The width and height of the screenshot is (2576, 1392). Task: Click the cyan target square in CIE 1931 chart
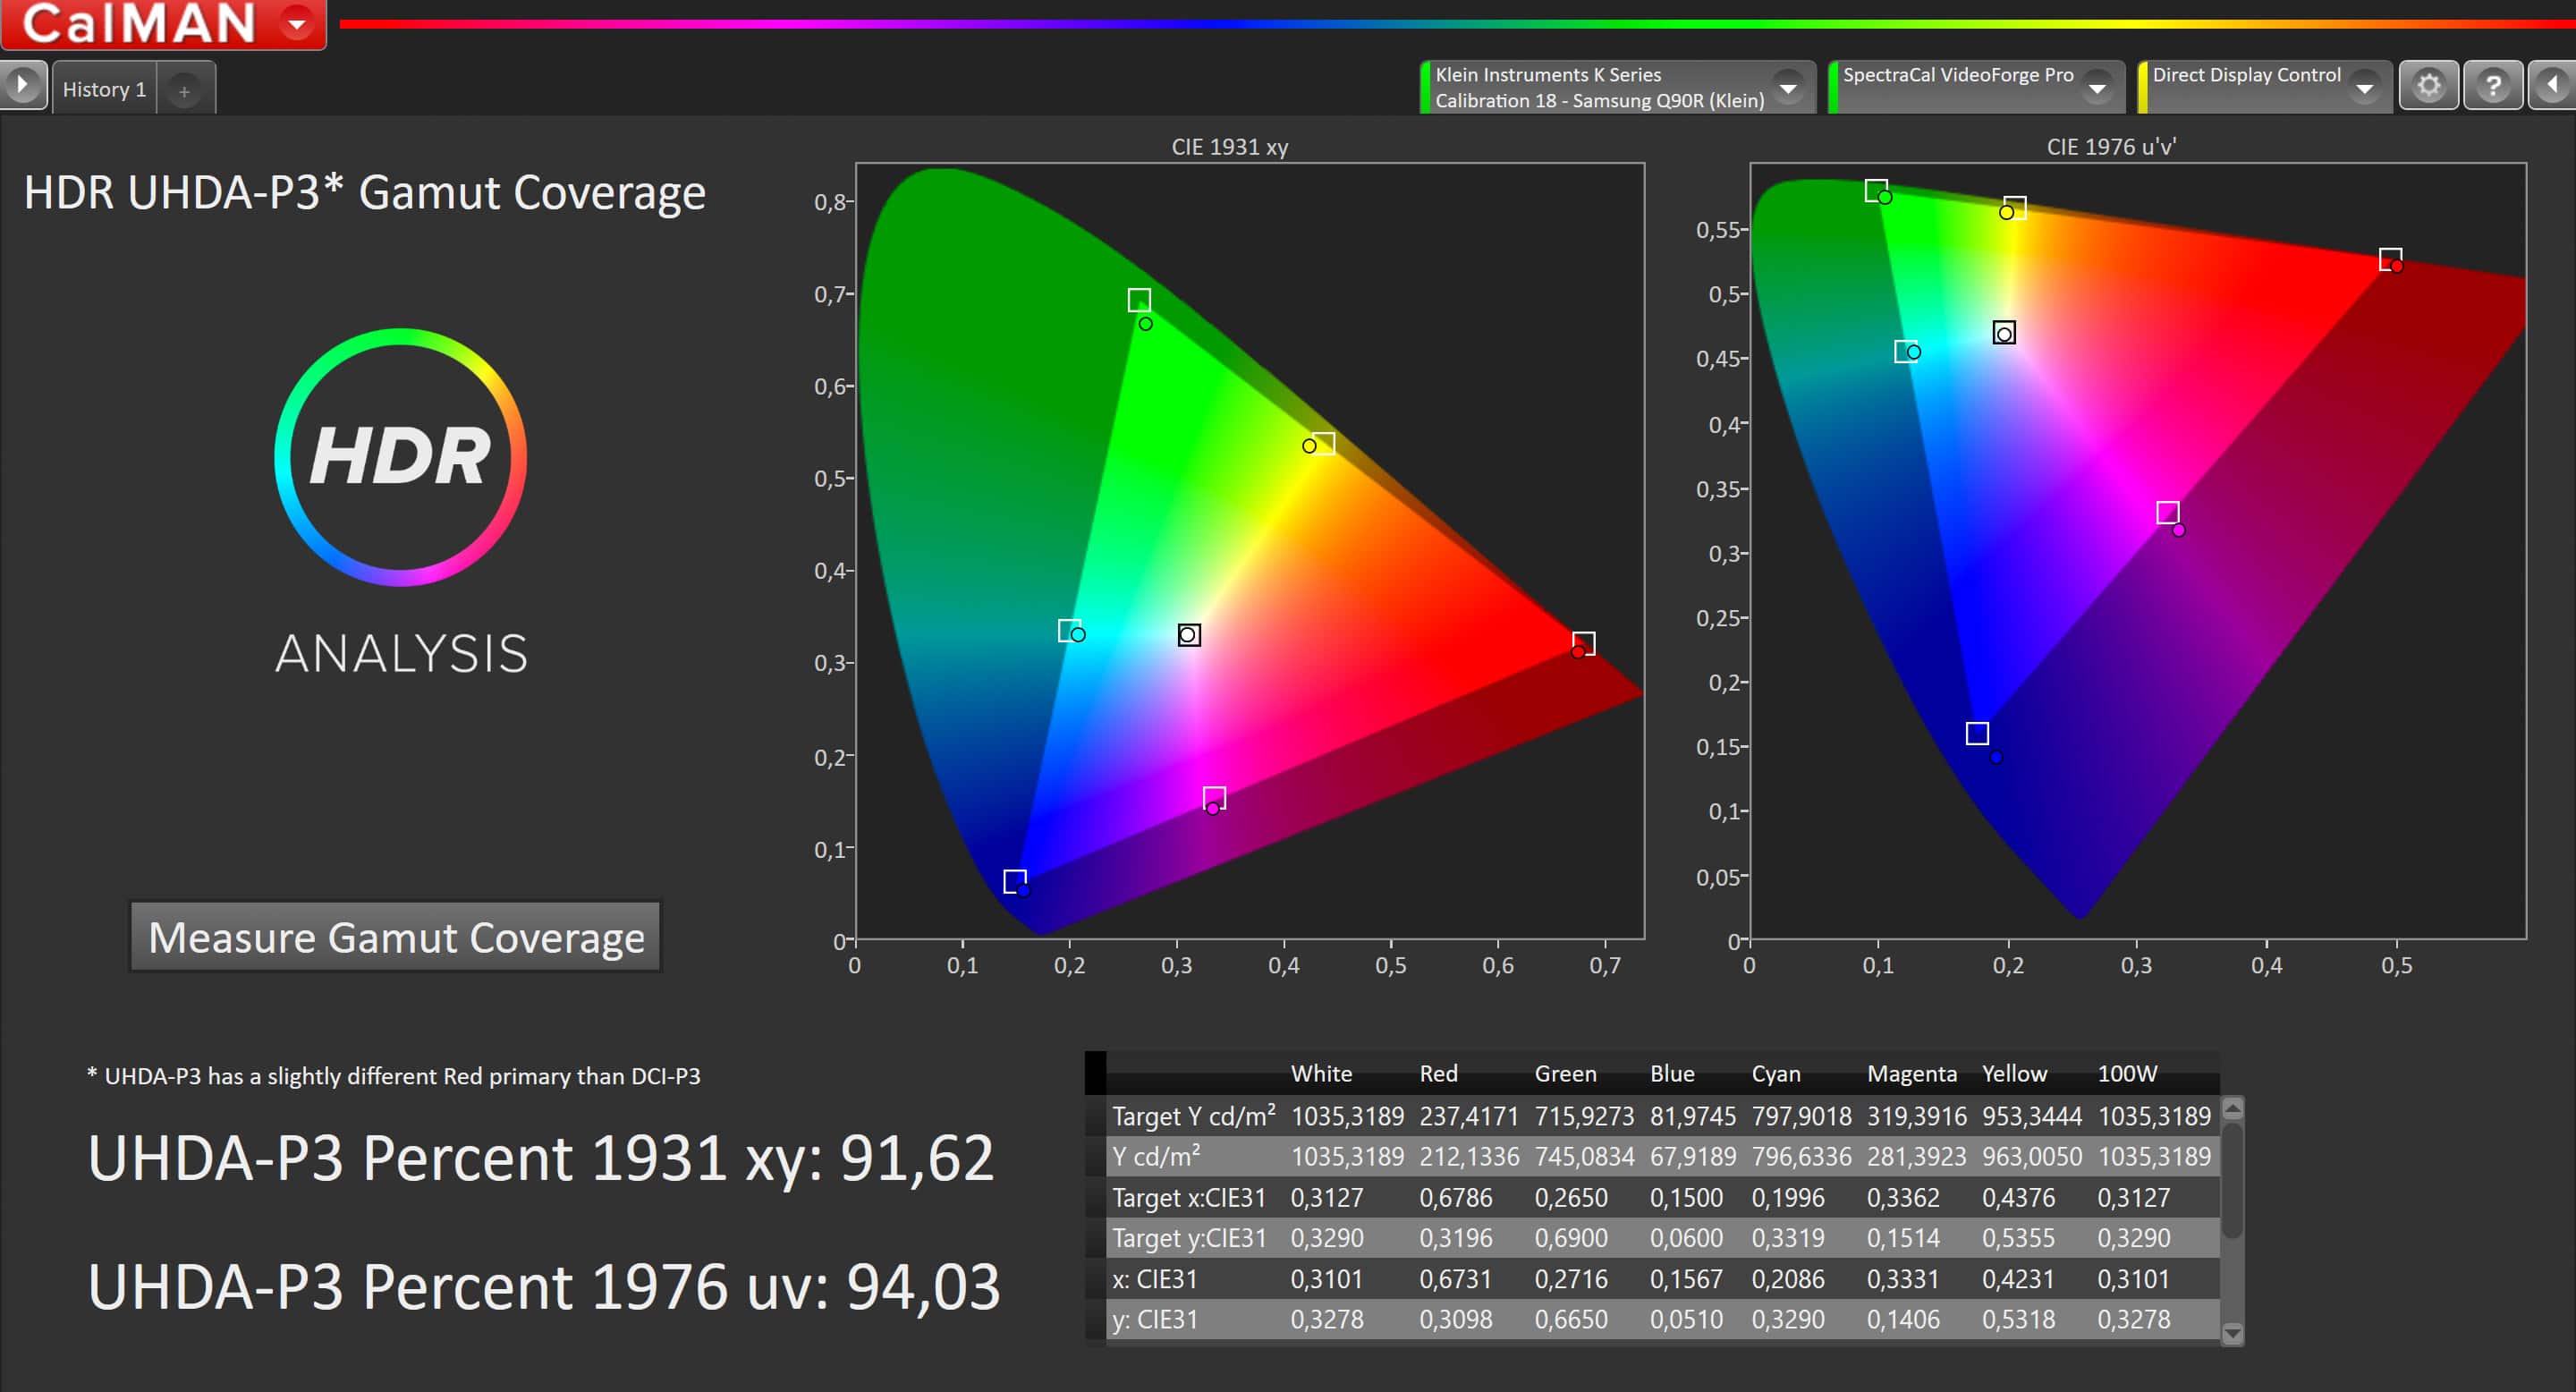1069,631
